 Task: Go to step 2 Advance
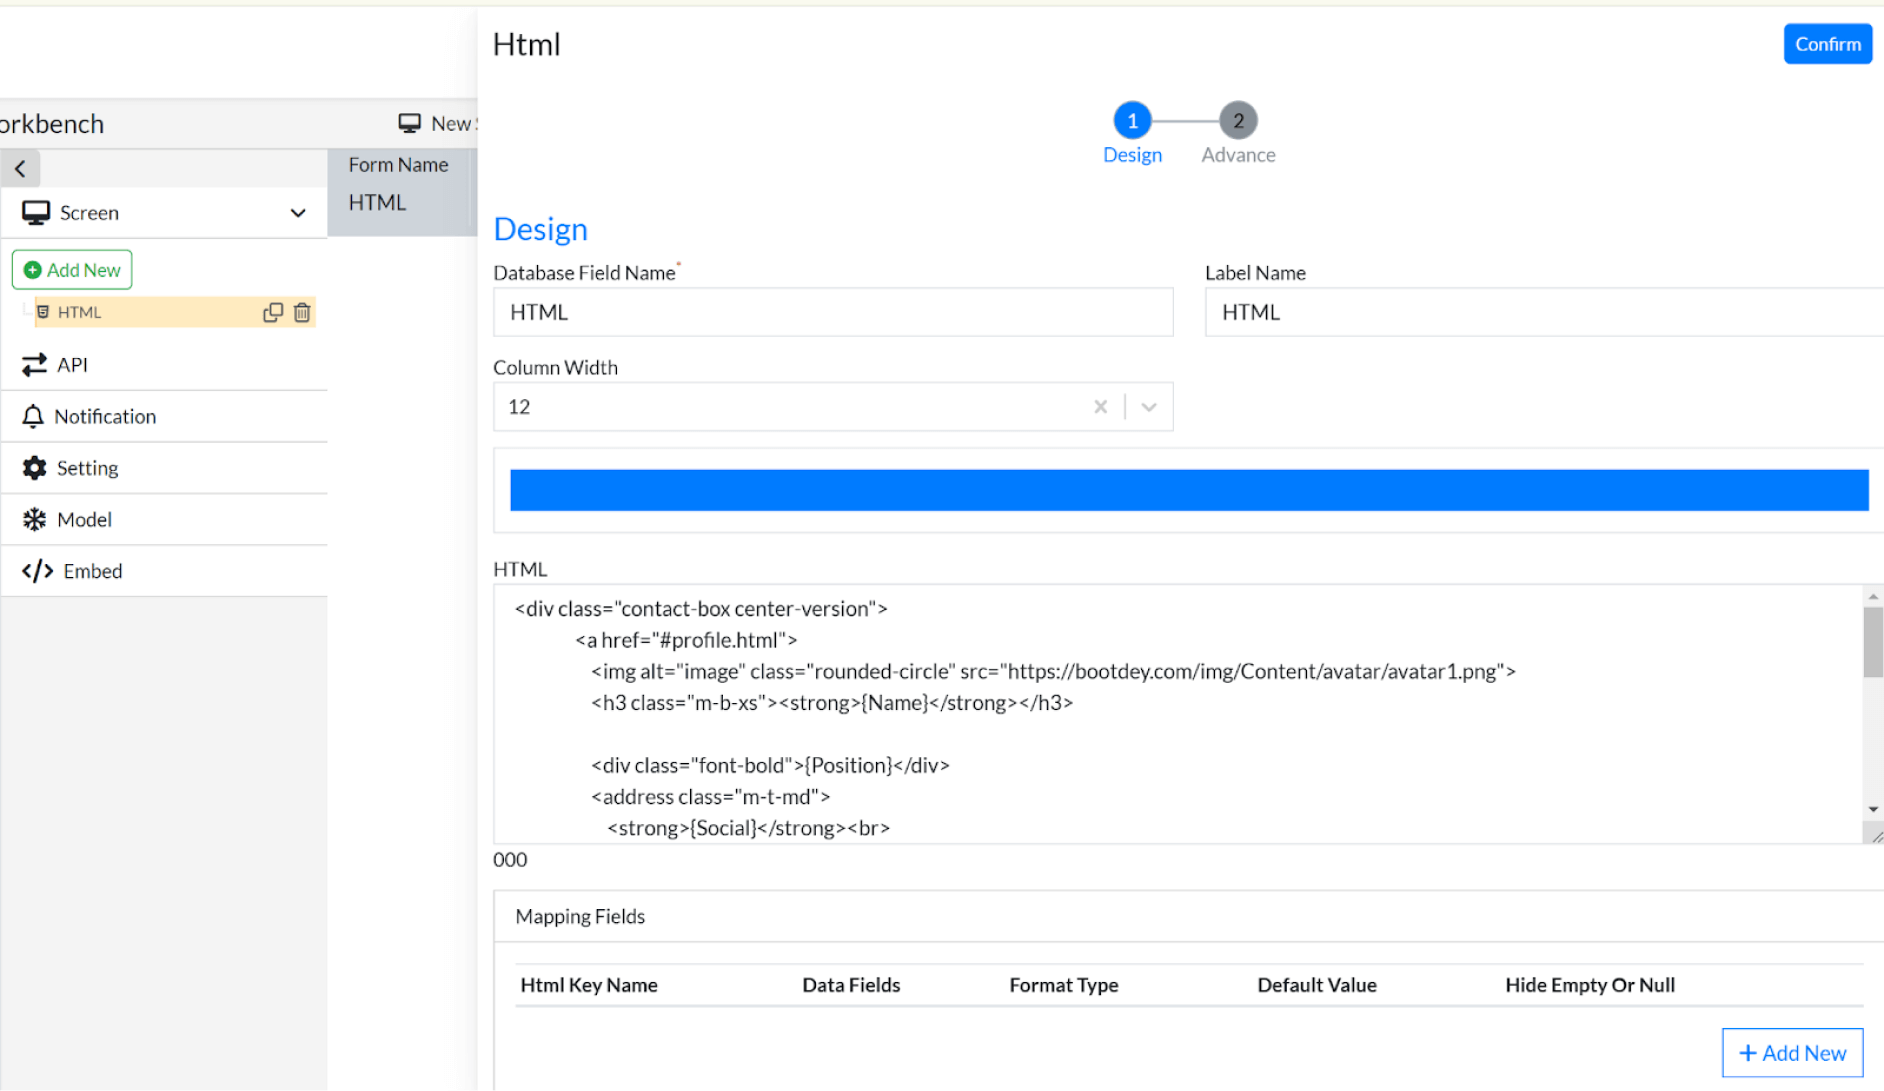[x=1237, y=121]
